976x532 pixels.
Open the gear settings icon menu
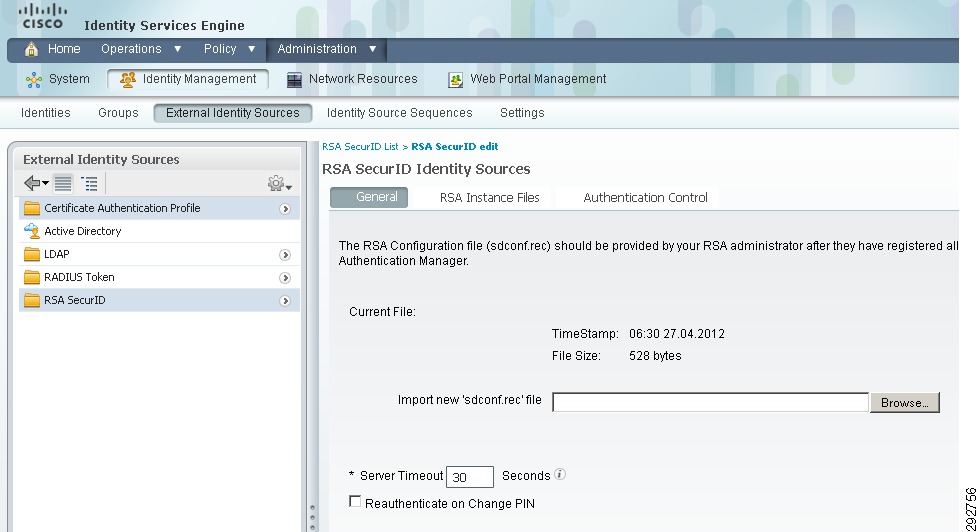coord(279,184)
